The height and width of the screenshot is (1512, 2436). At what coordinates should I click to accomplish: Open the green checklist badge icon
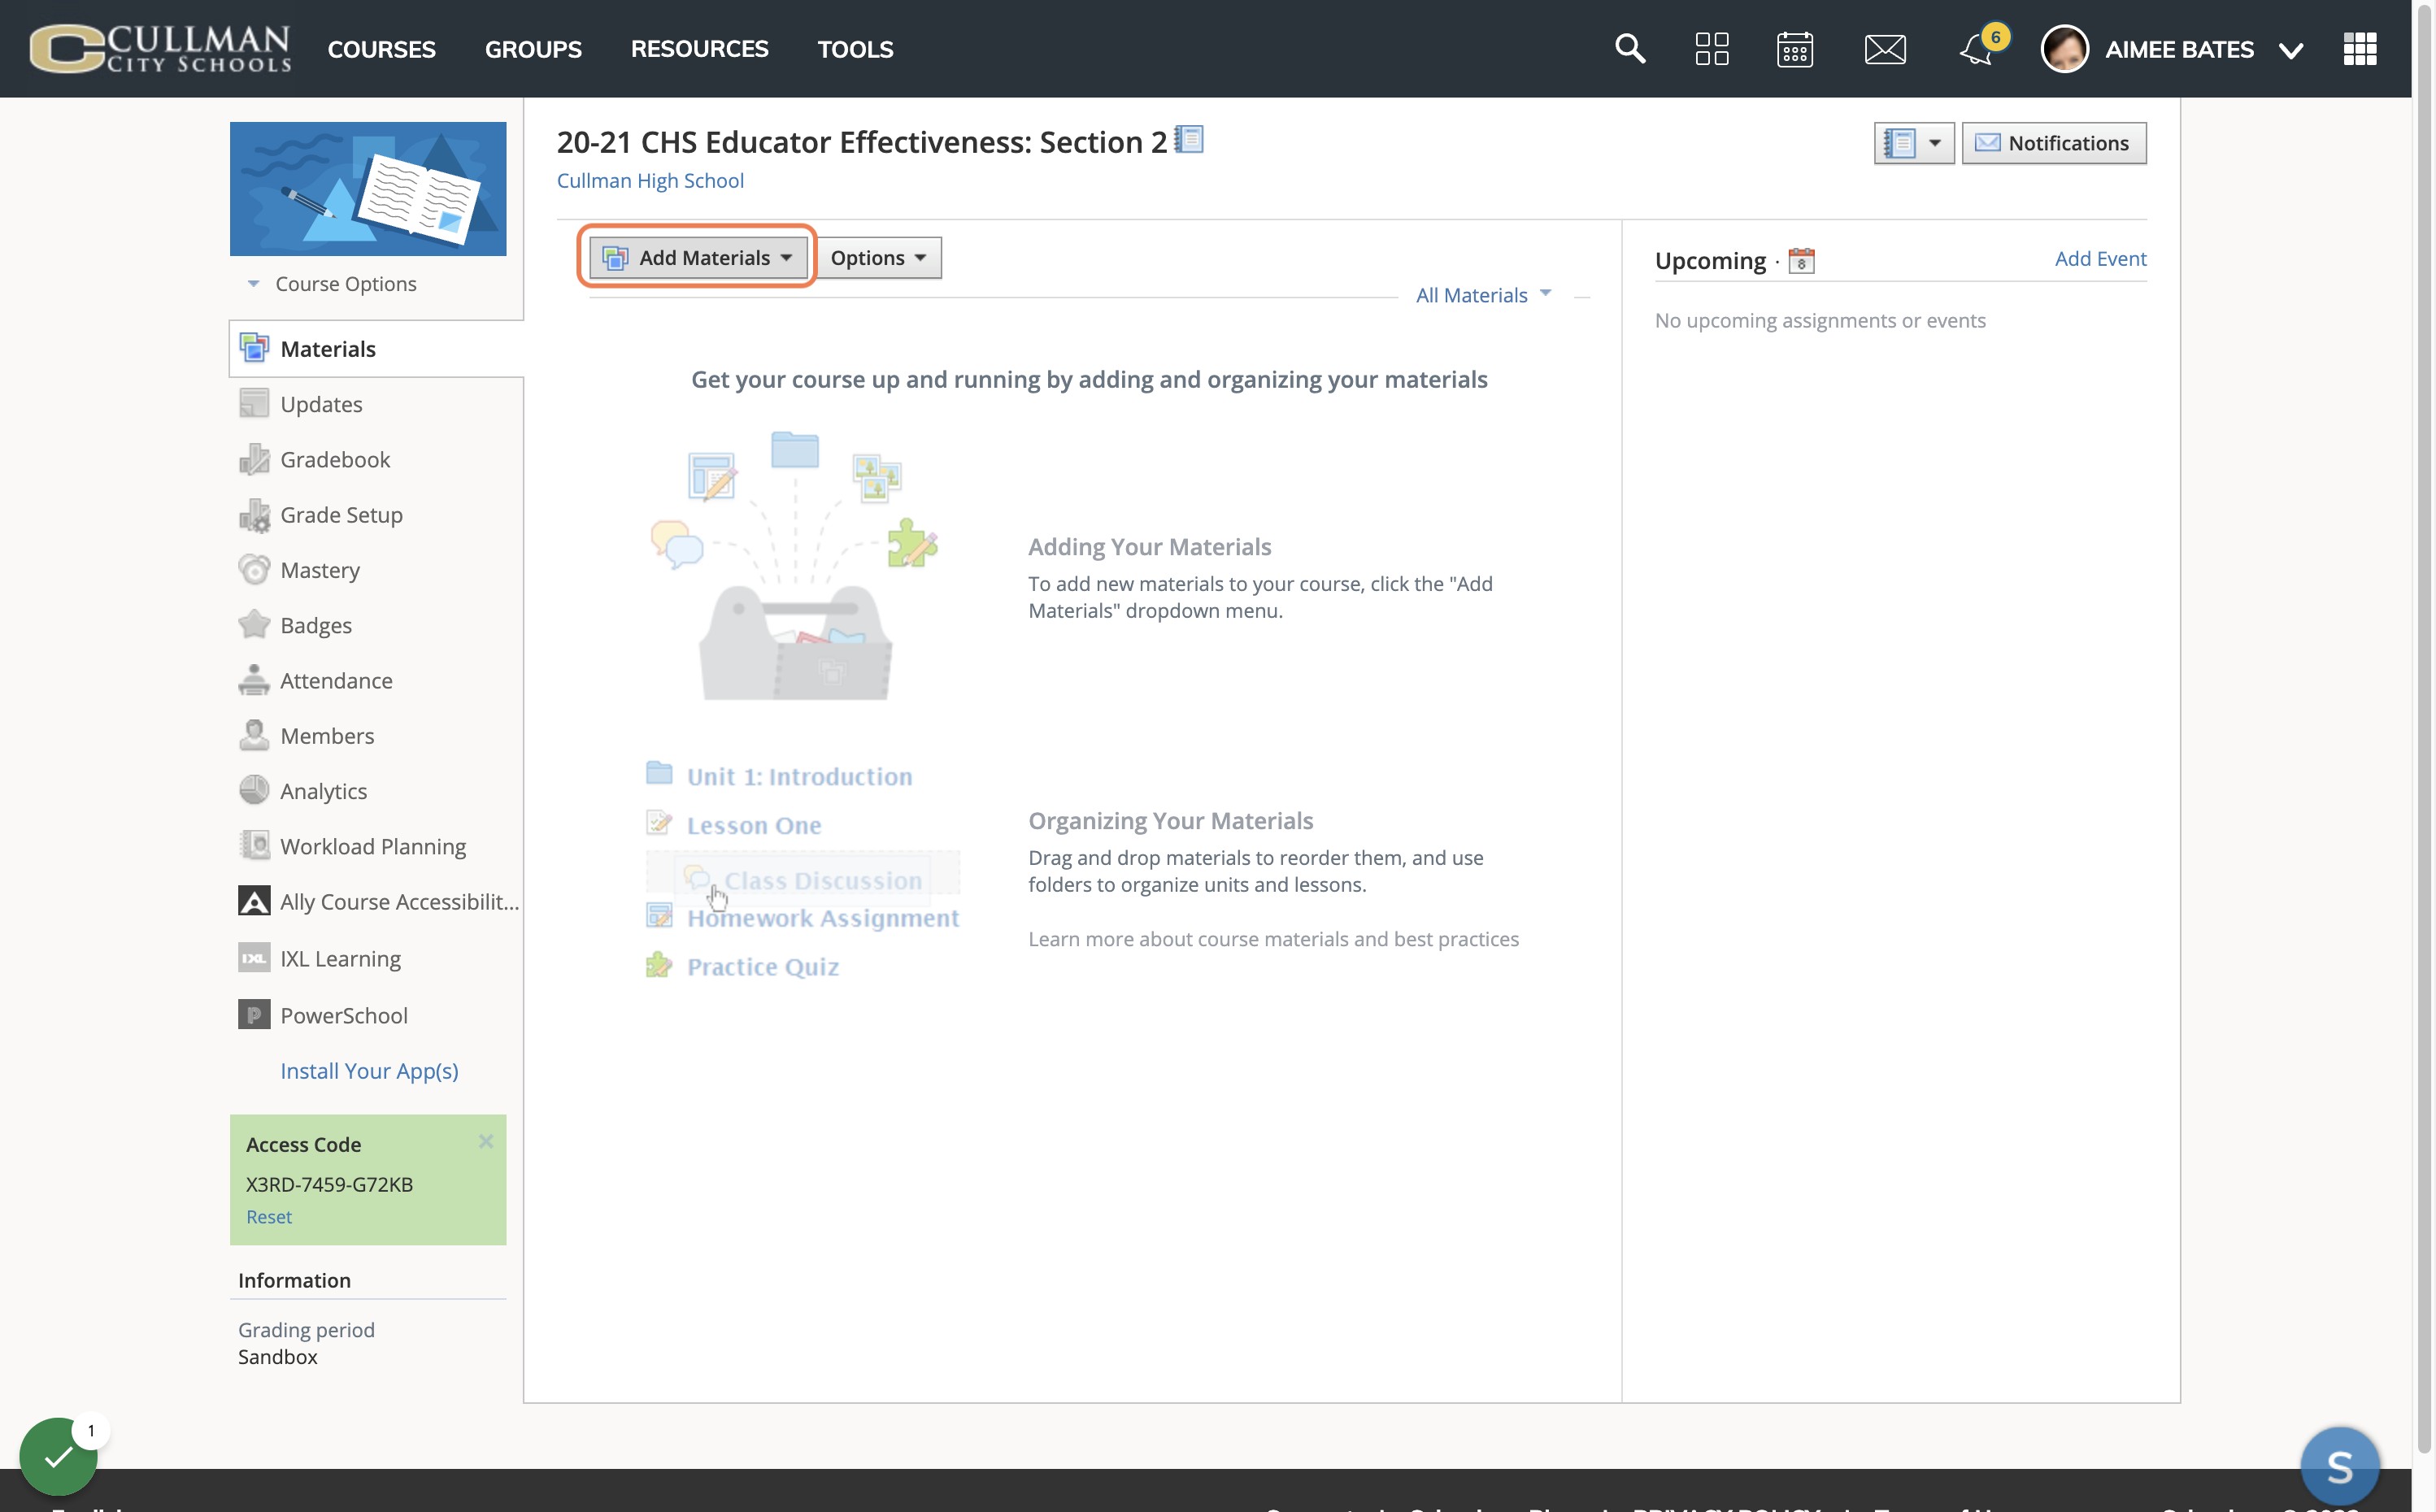(x=58, y=1456)
